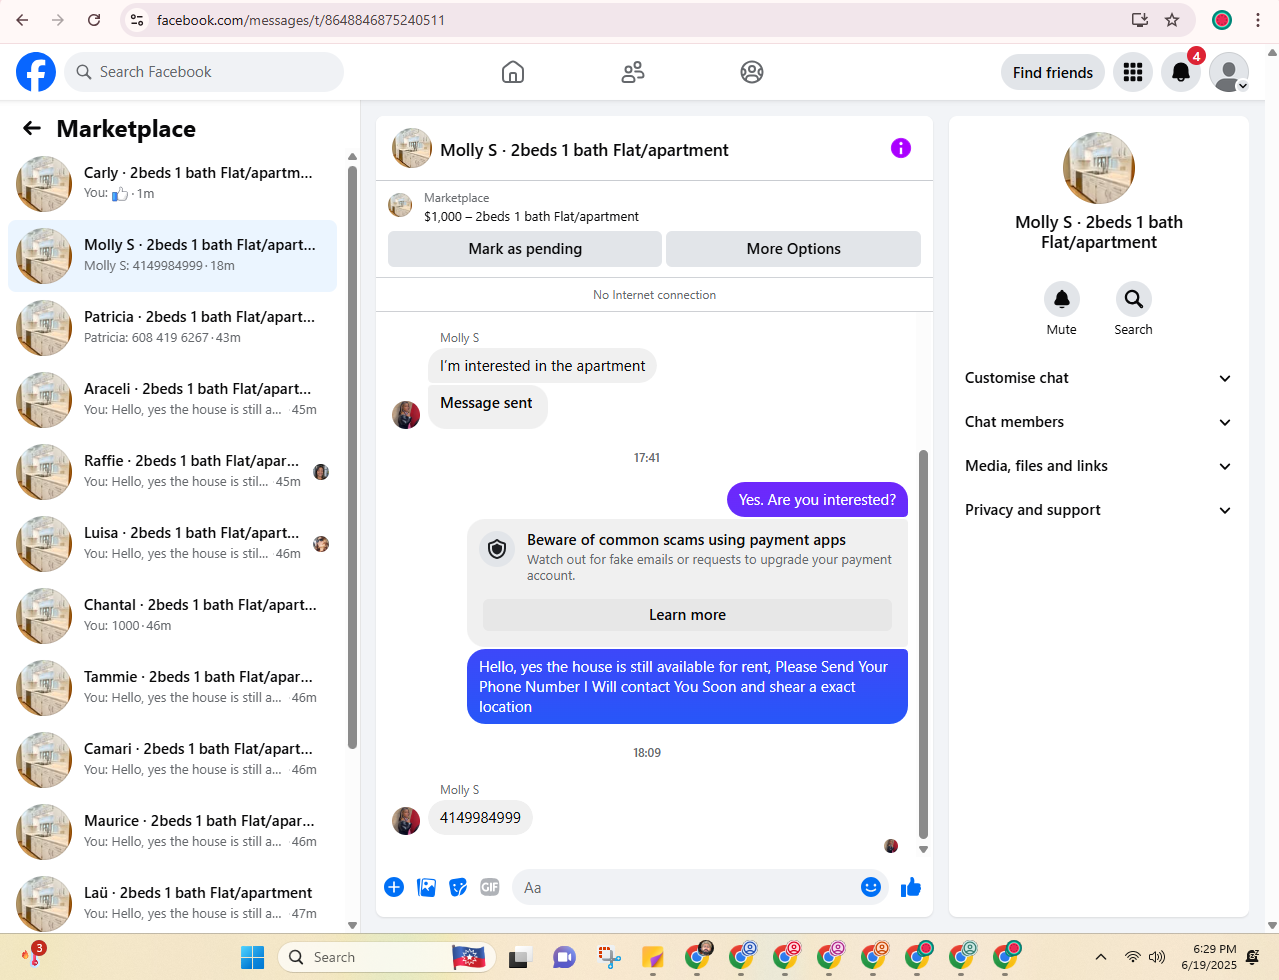Open the notifications bell with badge 4

tap(1181, 72)
